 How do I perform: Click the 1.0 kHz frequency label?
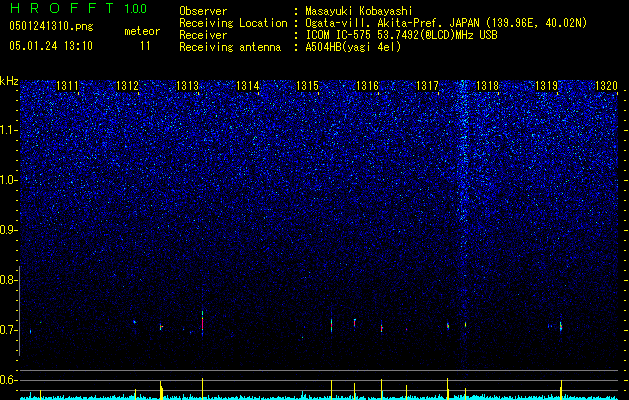pyautogui.click(x=9, y=180)
